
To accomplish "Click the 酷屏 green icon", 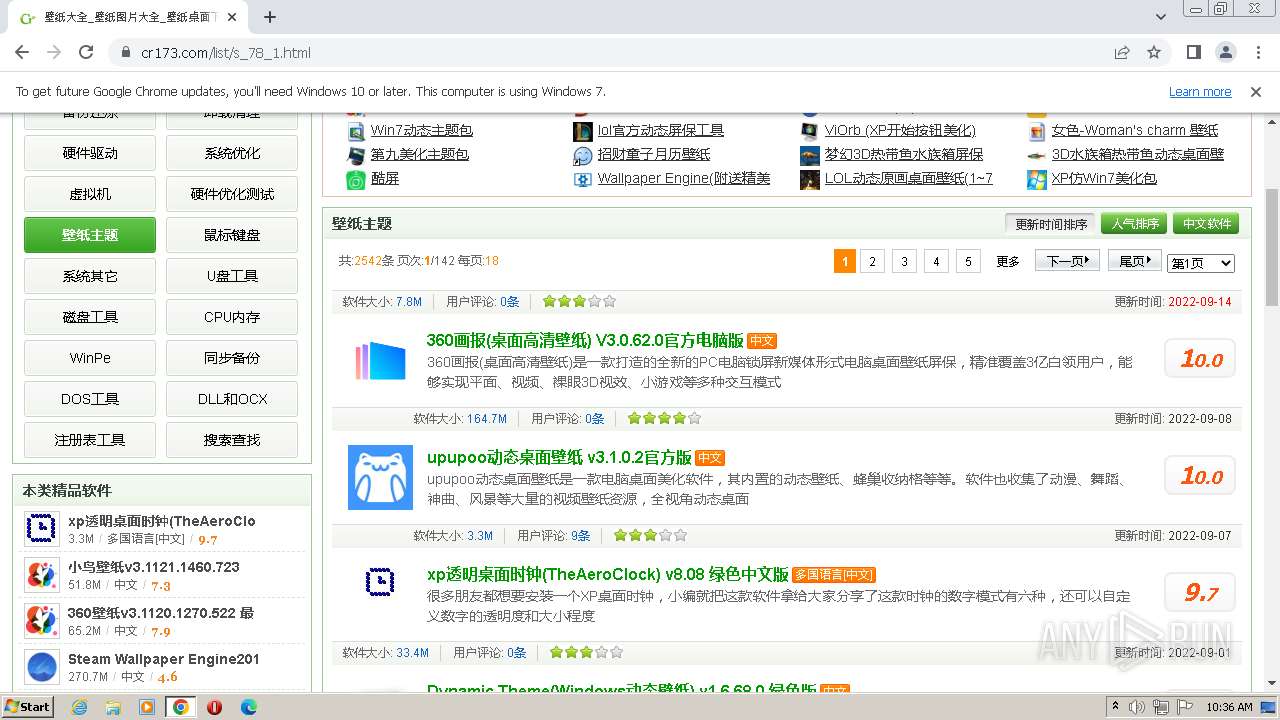I will 356,179.
